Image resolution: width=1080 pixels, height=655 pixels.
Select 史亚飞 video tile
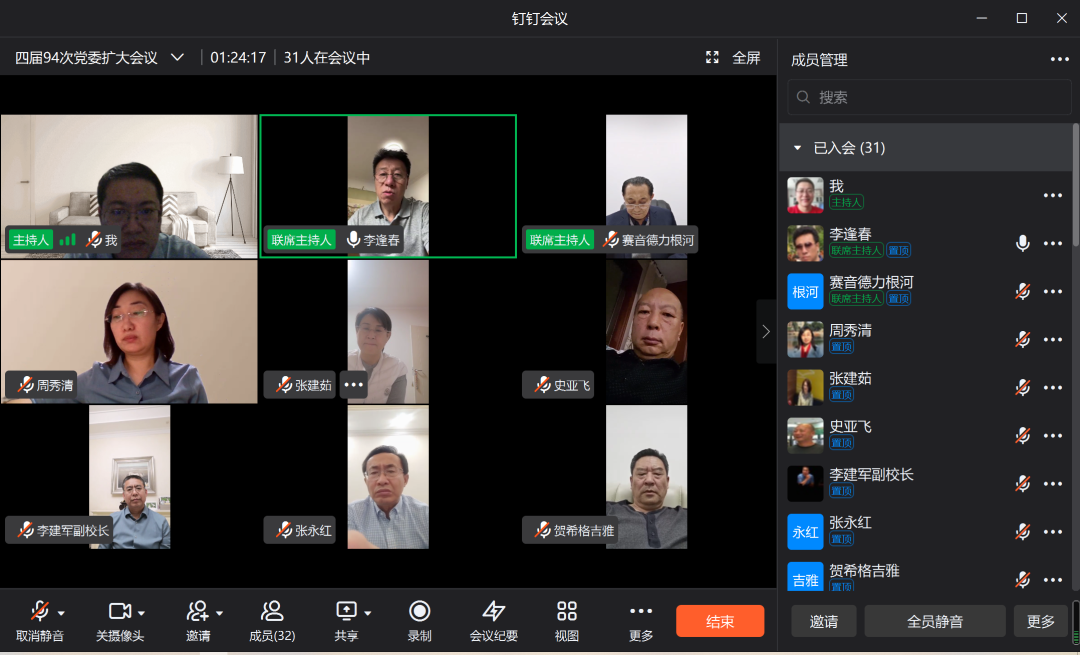coord(646,331)
